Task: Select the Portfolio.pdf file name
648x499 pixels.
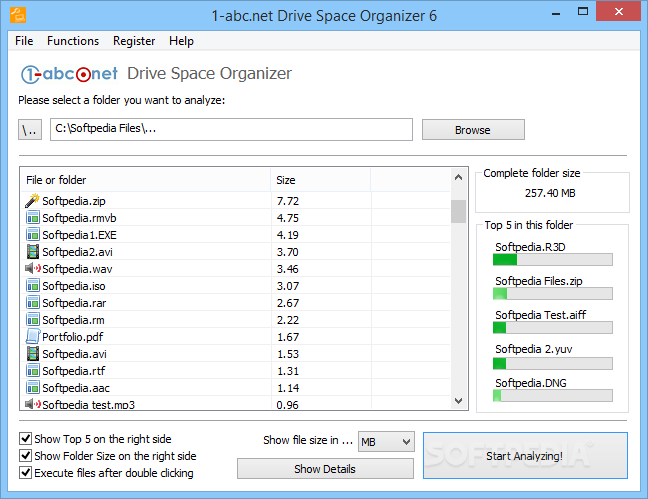Action: [73, 337]
